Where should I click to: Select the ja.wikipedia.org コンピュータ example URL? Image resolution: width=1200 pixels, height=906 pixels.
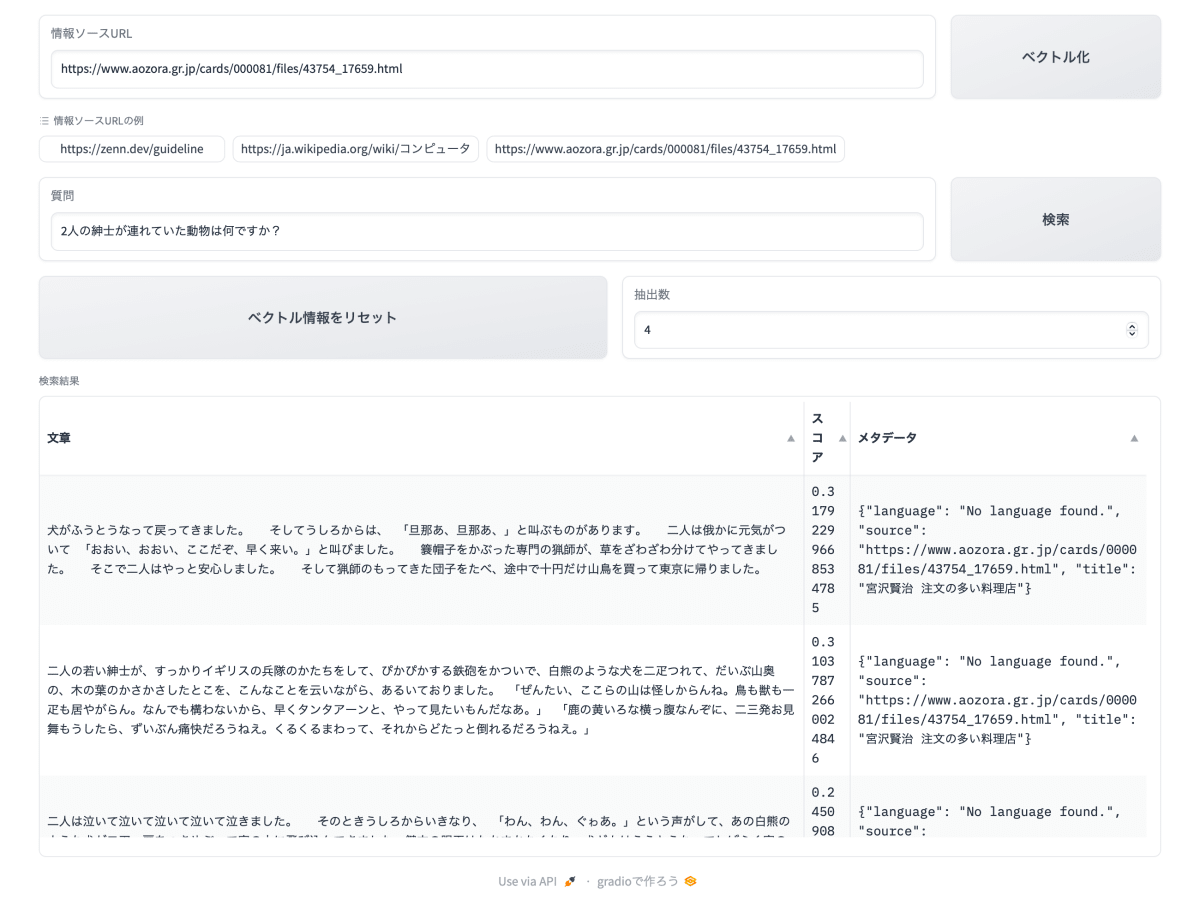(x=355, y=149)
